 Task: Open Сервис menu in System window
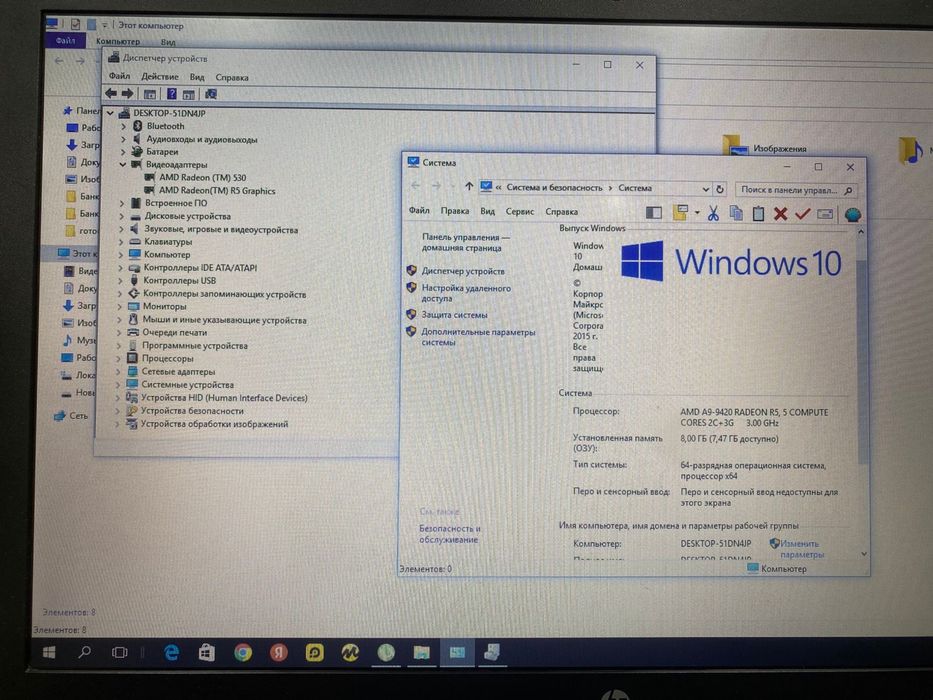point(519,211)
